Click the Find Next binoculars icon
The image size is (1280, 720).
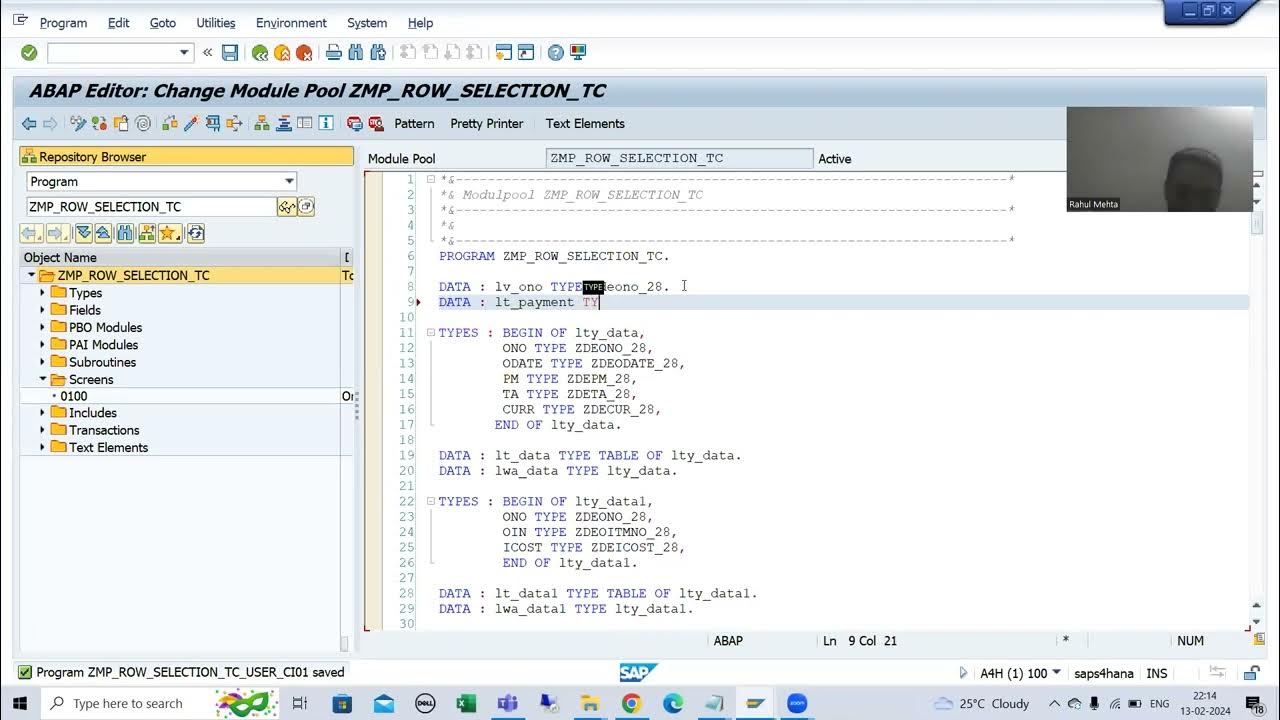(378, 52)
